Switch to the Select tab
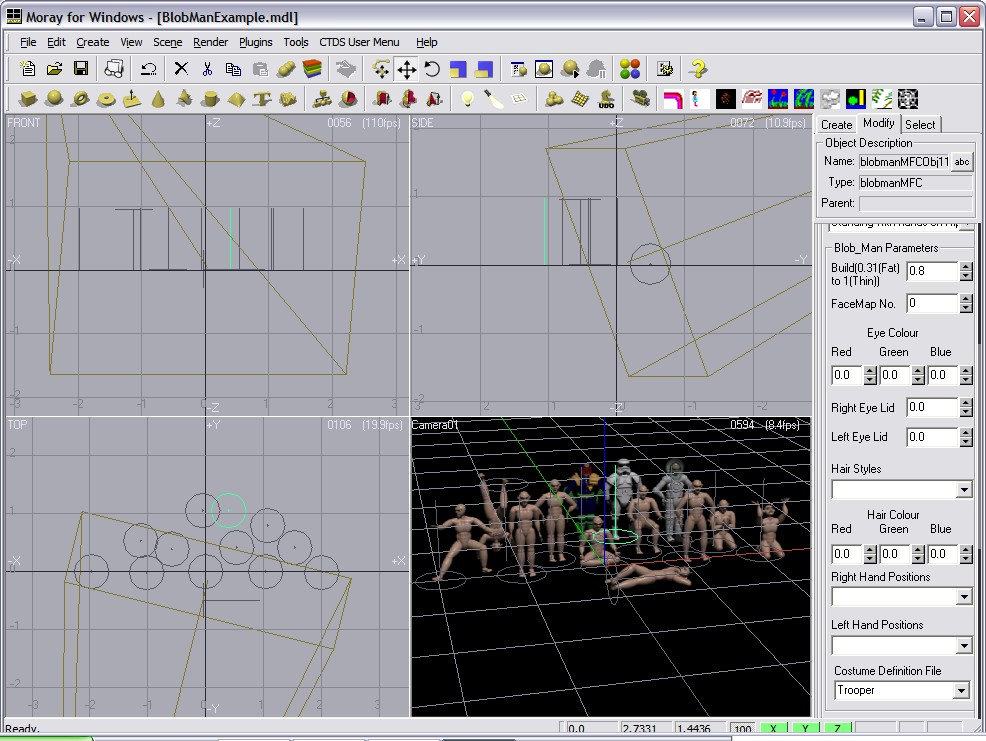The width and height of the screenshot is (986, 741). click(x=920, y=125)
